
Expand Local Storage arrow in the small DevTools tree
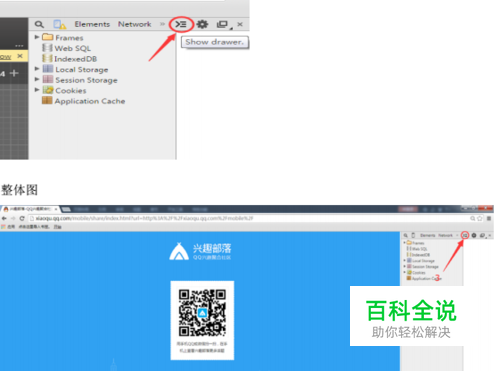405,260
